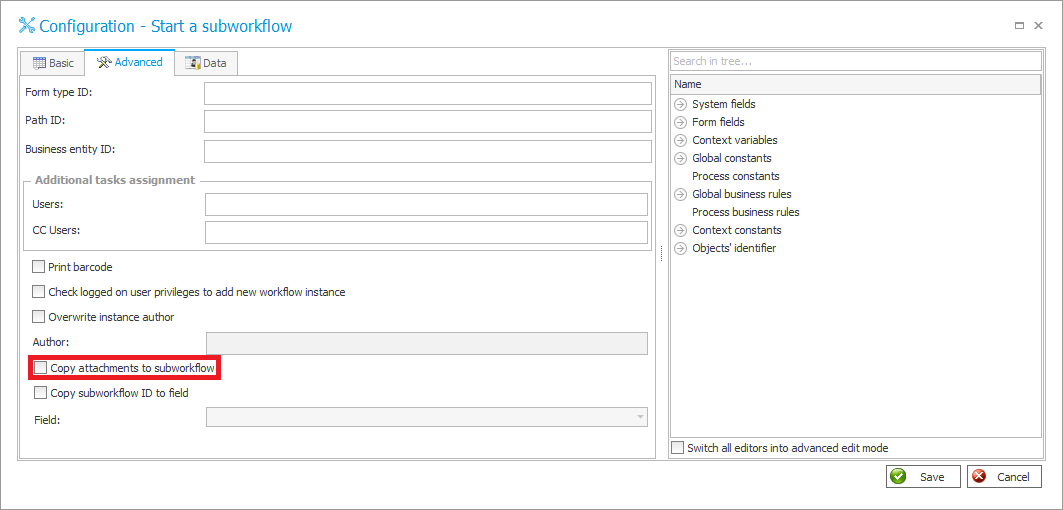Enable Switch all editors into advanced edit mode

[x=679, y=448]
